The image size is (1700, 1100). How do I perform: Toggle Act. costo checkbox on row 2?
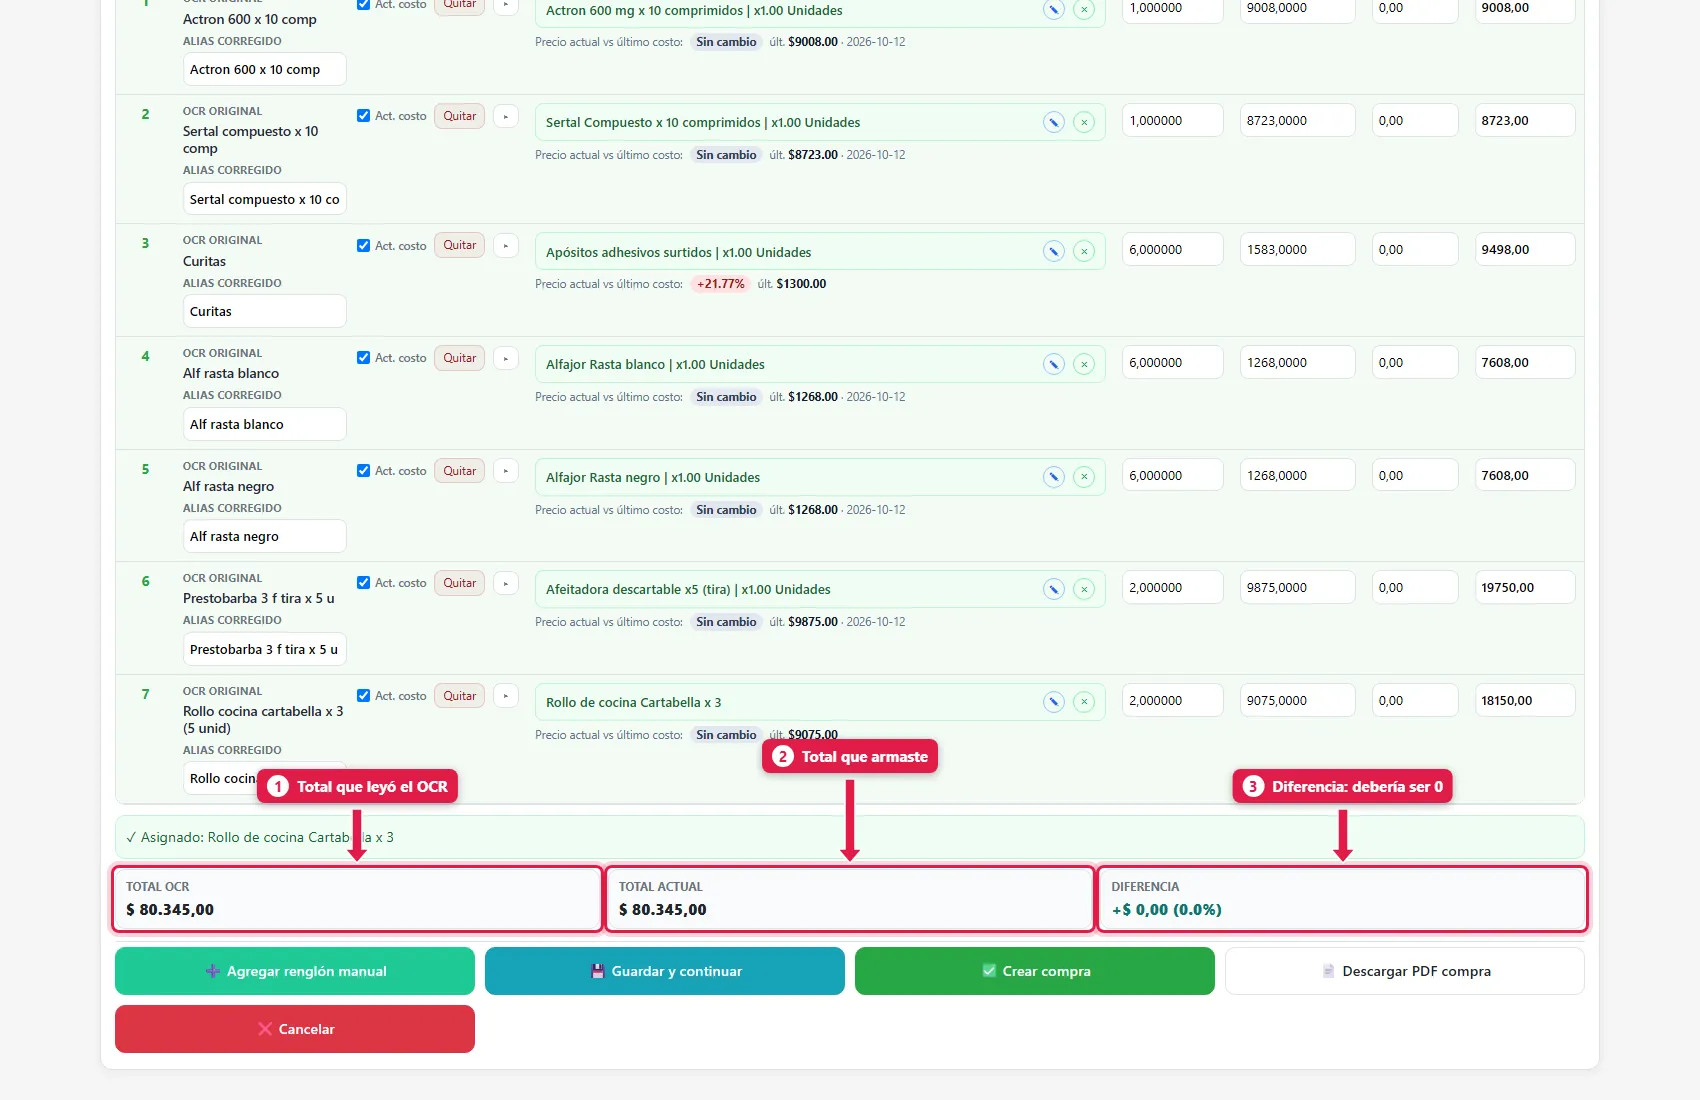click(x=363, y=116)
